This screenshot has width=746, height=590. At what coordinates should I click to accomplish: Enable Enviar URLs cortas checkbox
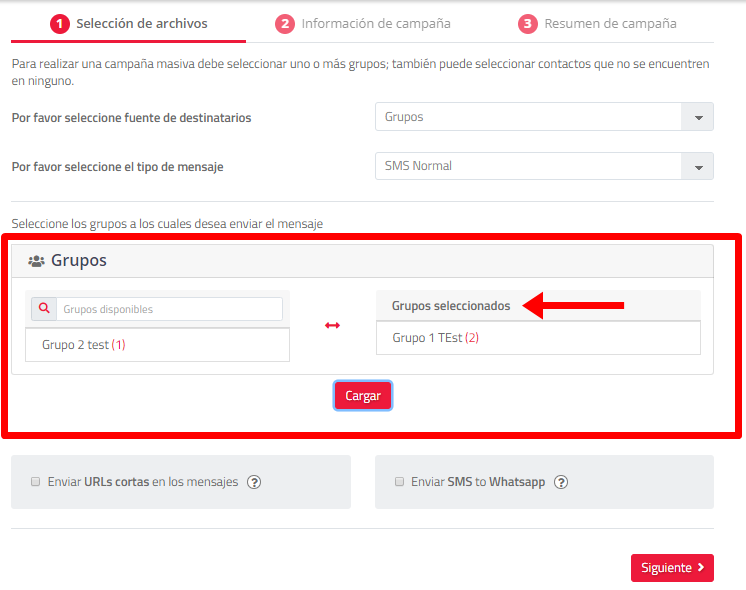pyautogui.click(x=35, y=482)
